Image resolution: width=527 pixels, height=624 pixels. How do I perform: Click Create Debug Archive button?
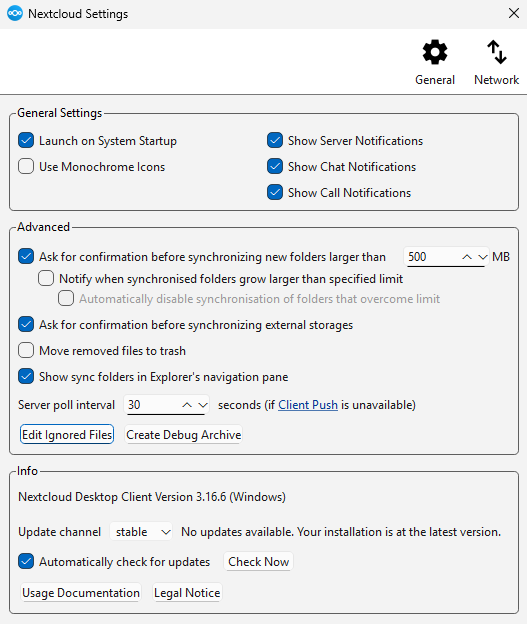183,435
